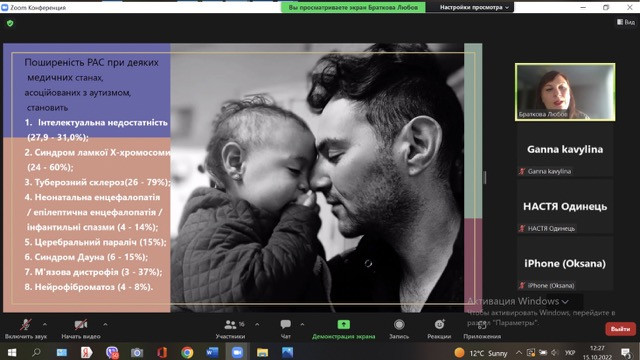Click the Record icon
The image size is (640, 360).
(x=399, y=324)
